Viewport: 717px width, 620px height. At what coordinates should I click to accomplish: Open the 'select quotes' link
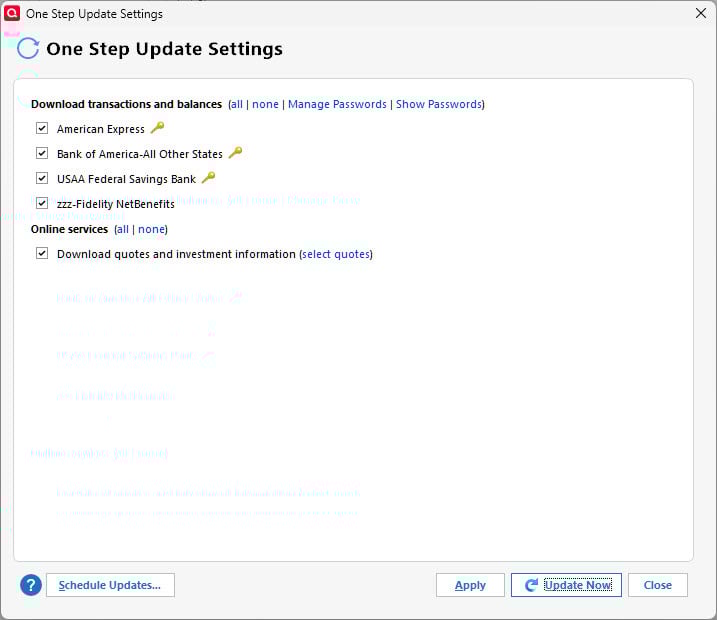tap(336, 254)
